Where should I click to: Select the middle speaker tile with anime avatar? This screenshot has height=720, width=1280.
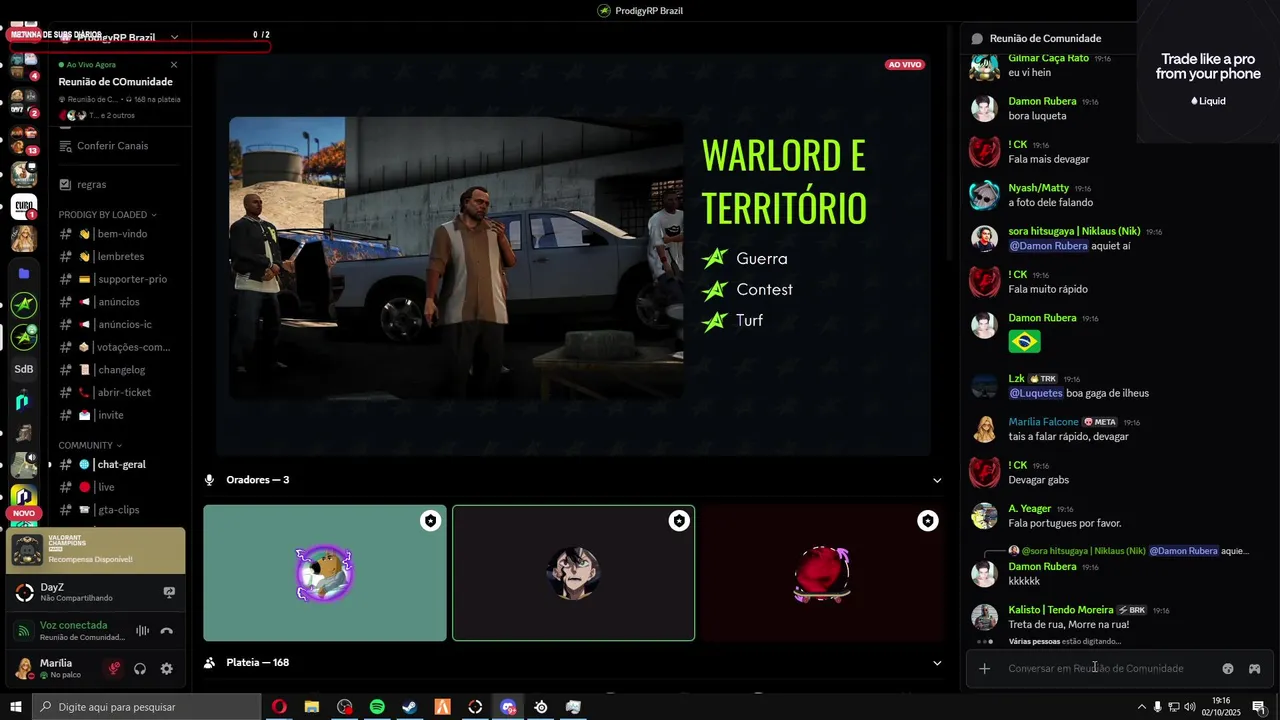pyautogui.click(x=574, y=573)
